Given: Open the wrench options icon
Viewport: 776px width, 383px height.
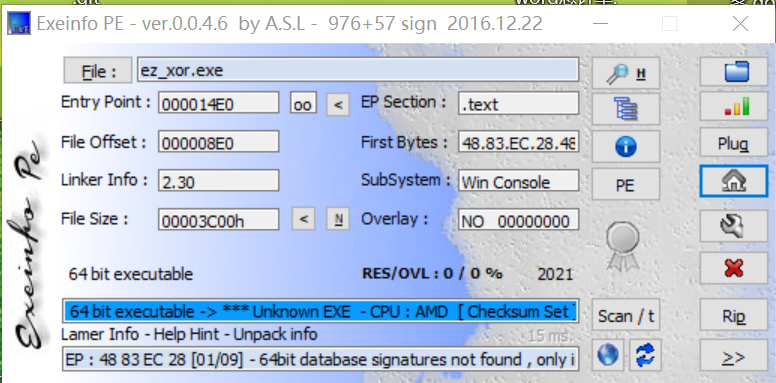Looking at the screenshot, I should pos(734,227).
